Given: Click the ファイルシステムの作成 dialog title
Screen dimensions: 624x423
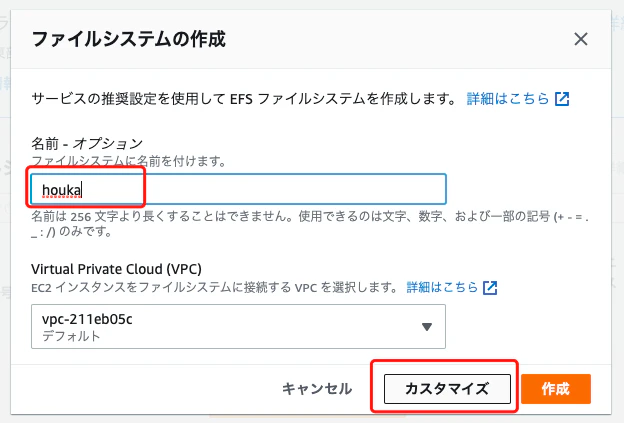Looking at the screenshot, I should [129, 39].
